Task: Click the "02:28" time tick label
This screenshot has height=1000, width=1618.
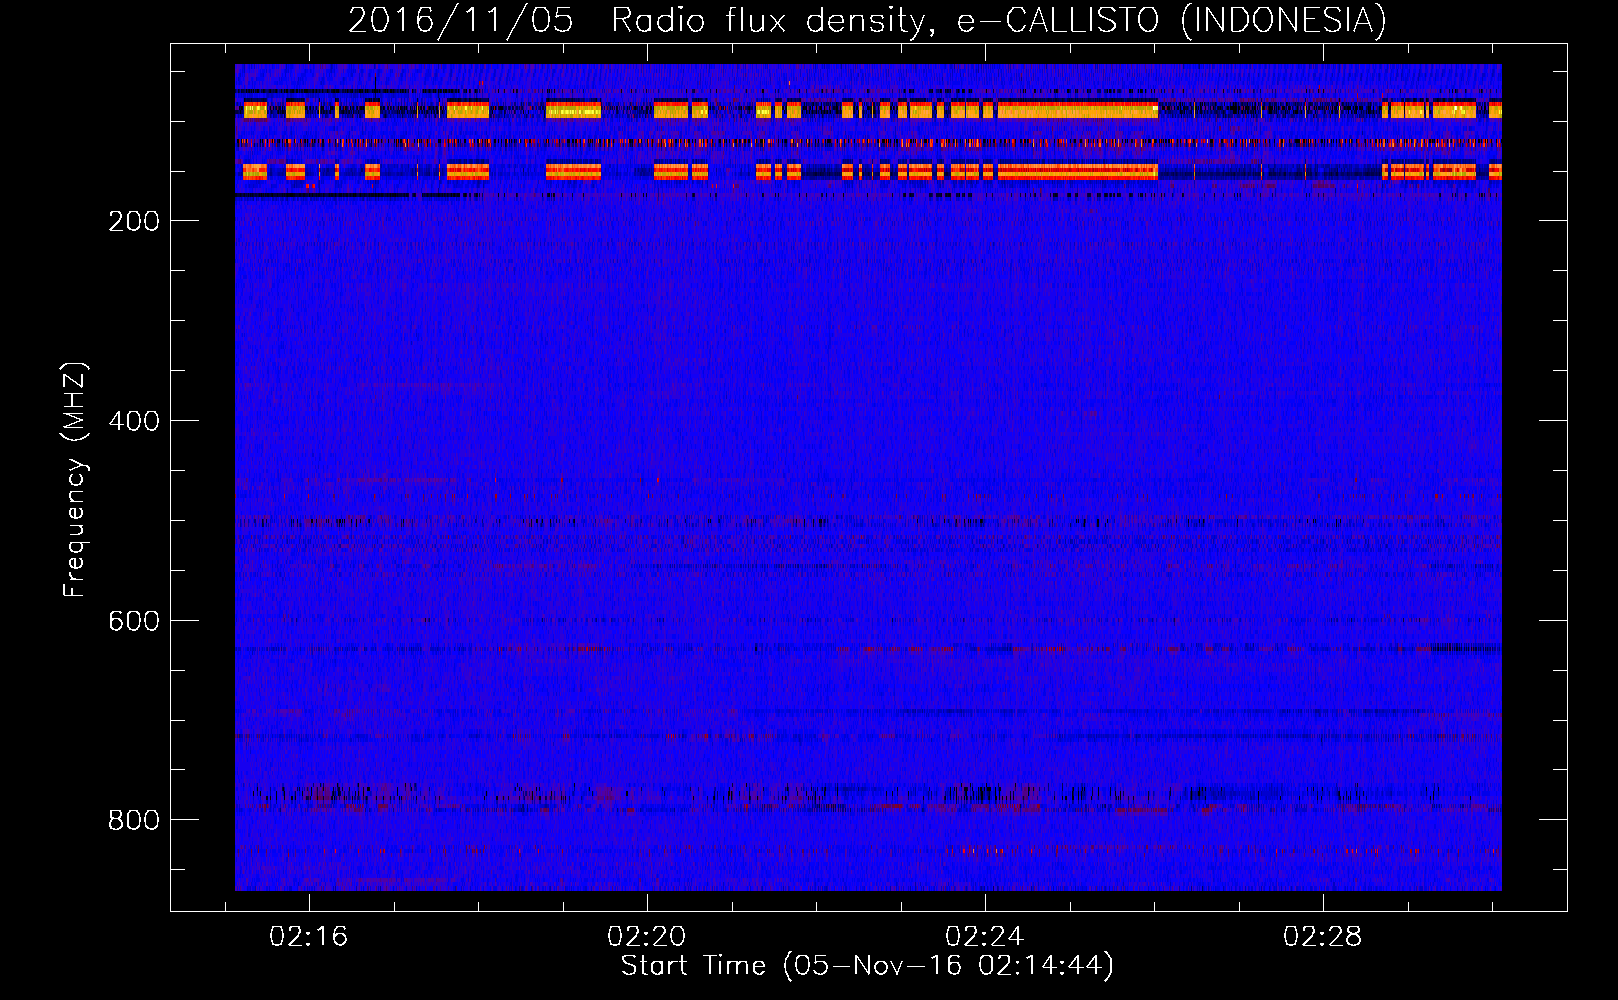Action: [1323, 937]
